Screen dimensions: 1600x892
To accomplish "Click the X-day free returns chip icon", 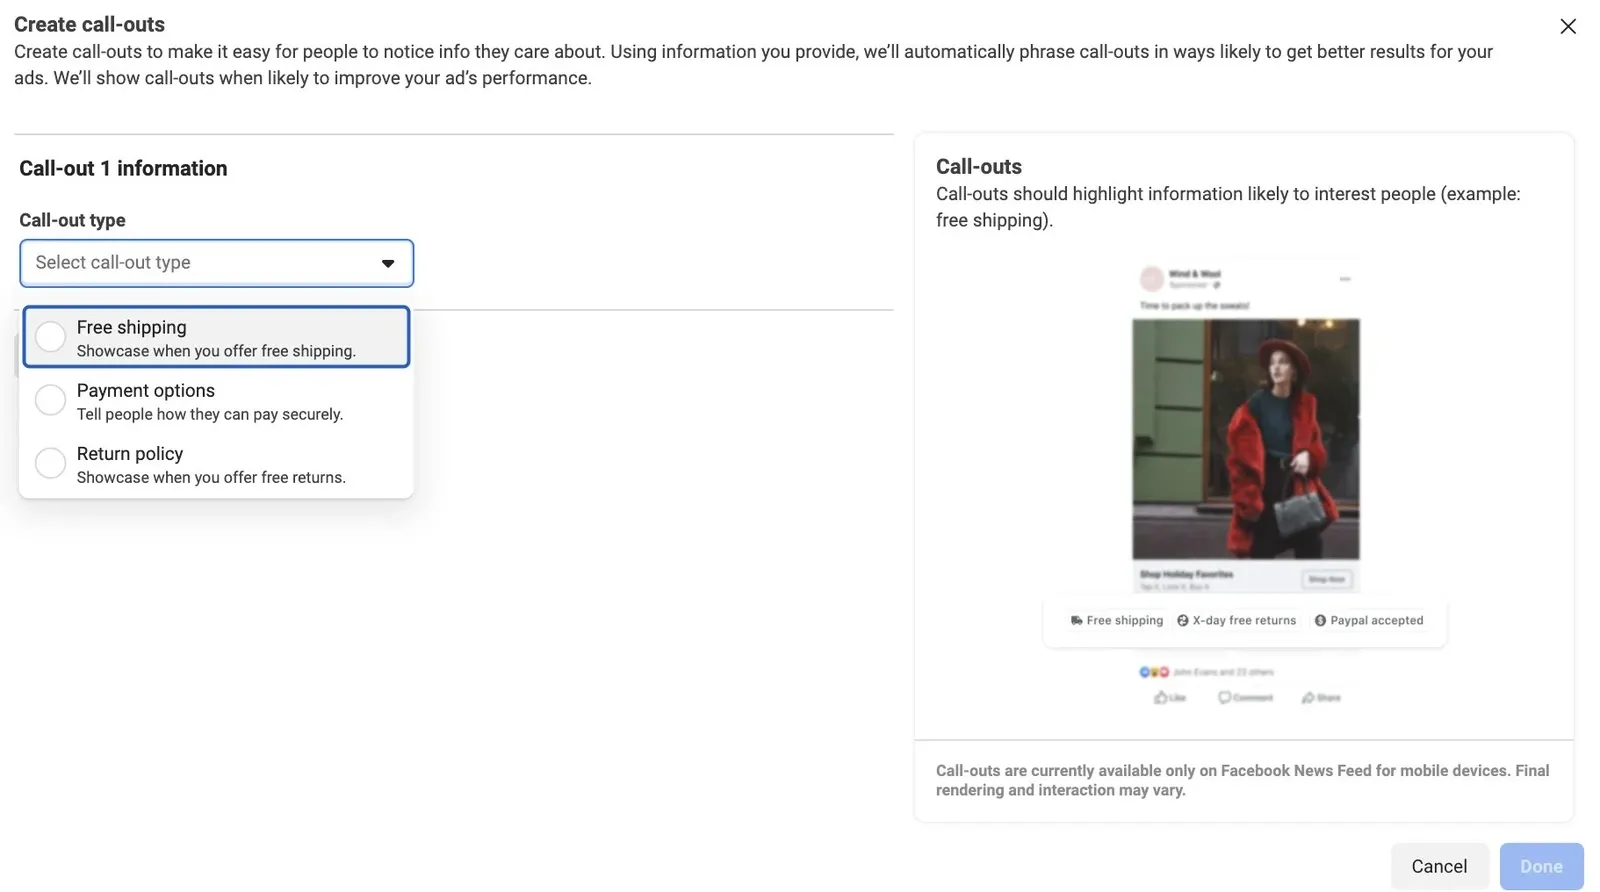I will (1183, 621).
